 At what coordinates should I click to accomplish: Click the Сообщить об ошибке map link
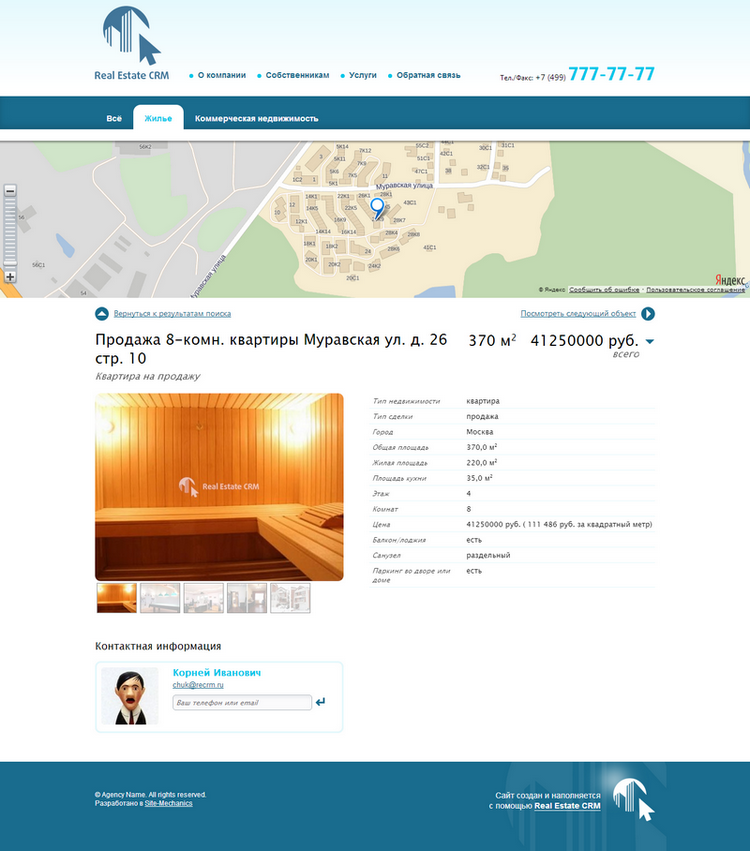coord(604,290)
